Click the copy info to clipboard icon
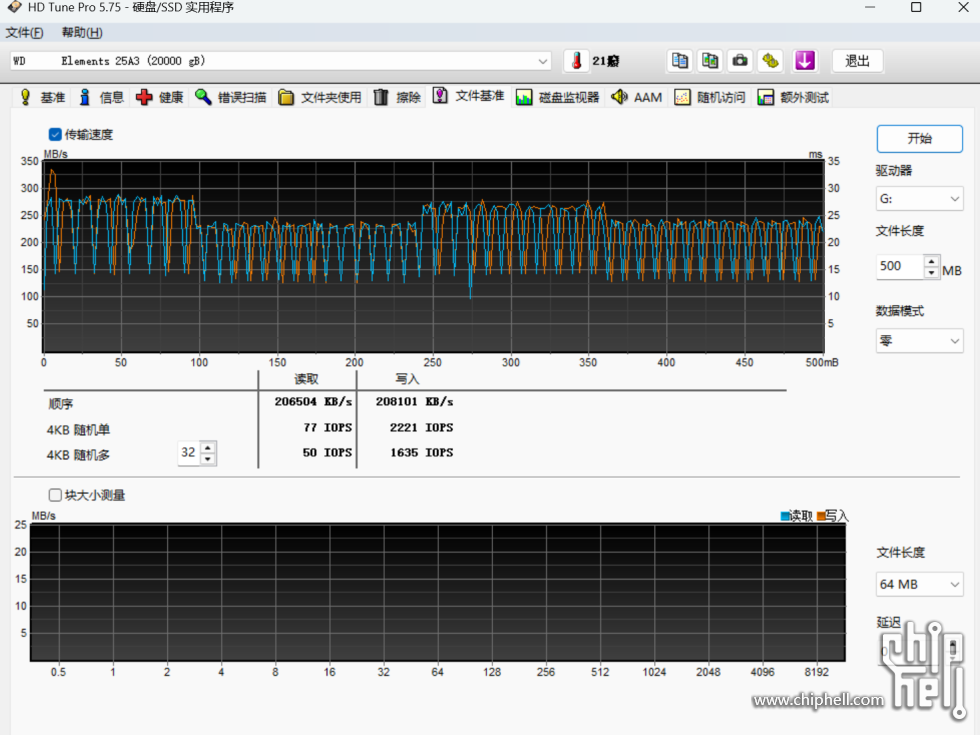The height and width of the screenshot is (735, 980). [680, 61]
